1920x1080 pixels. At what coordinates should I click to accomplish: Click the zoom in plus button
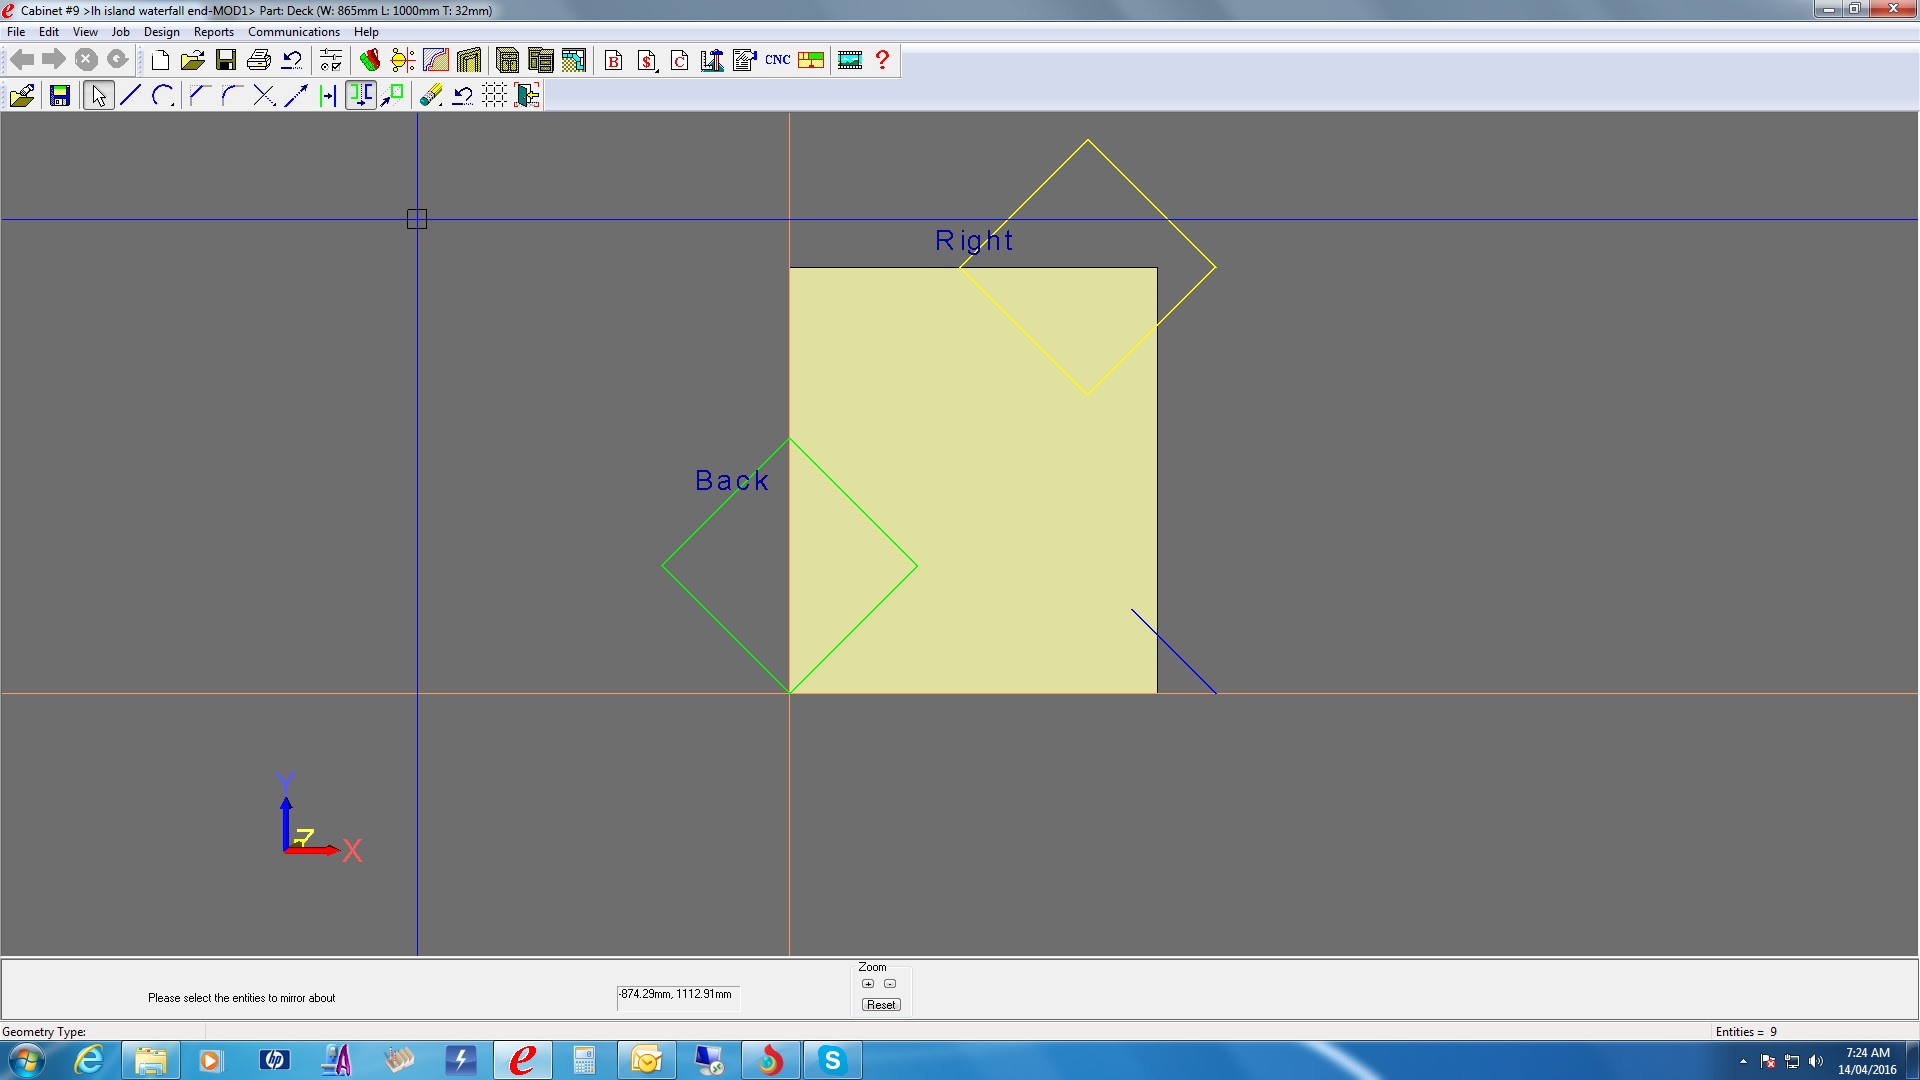868,984
